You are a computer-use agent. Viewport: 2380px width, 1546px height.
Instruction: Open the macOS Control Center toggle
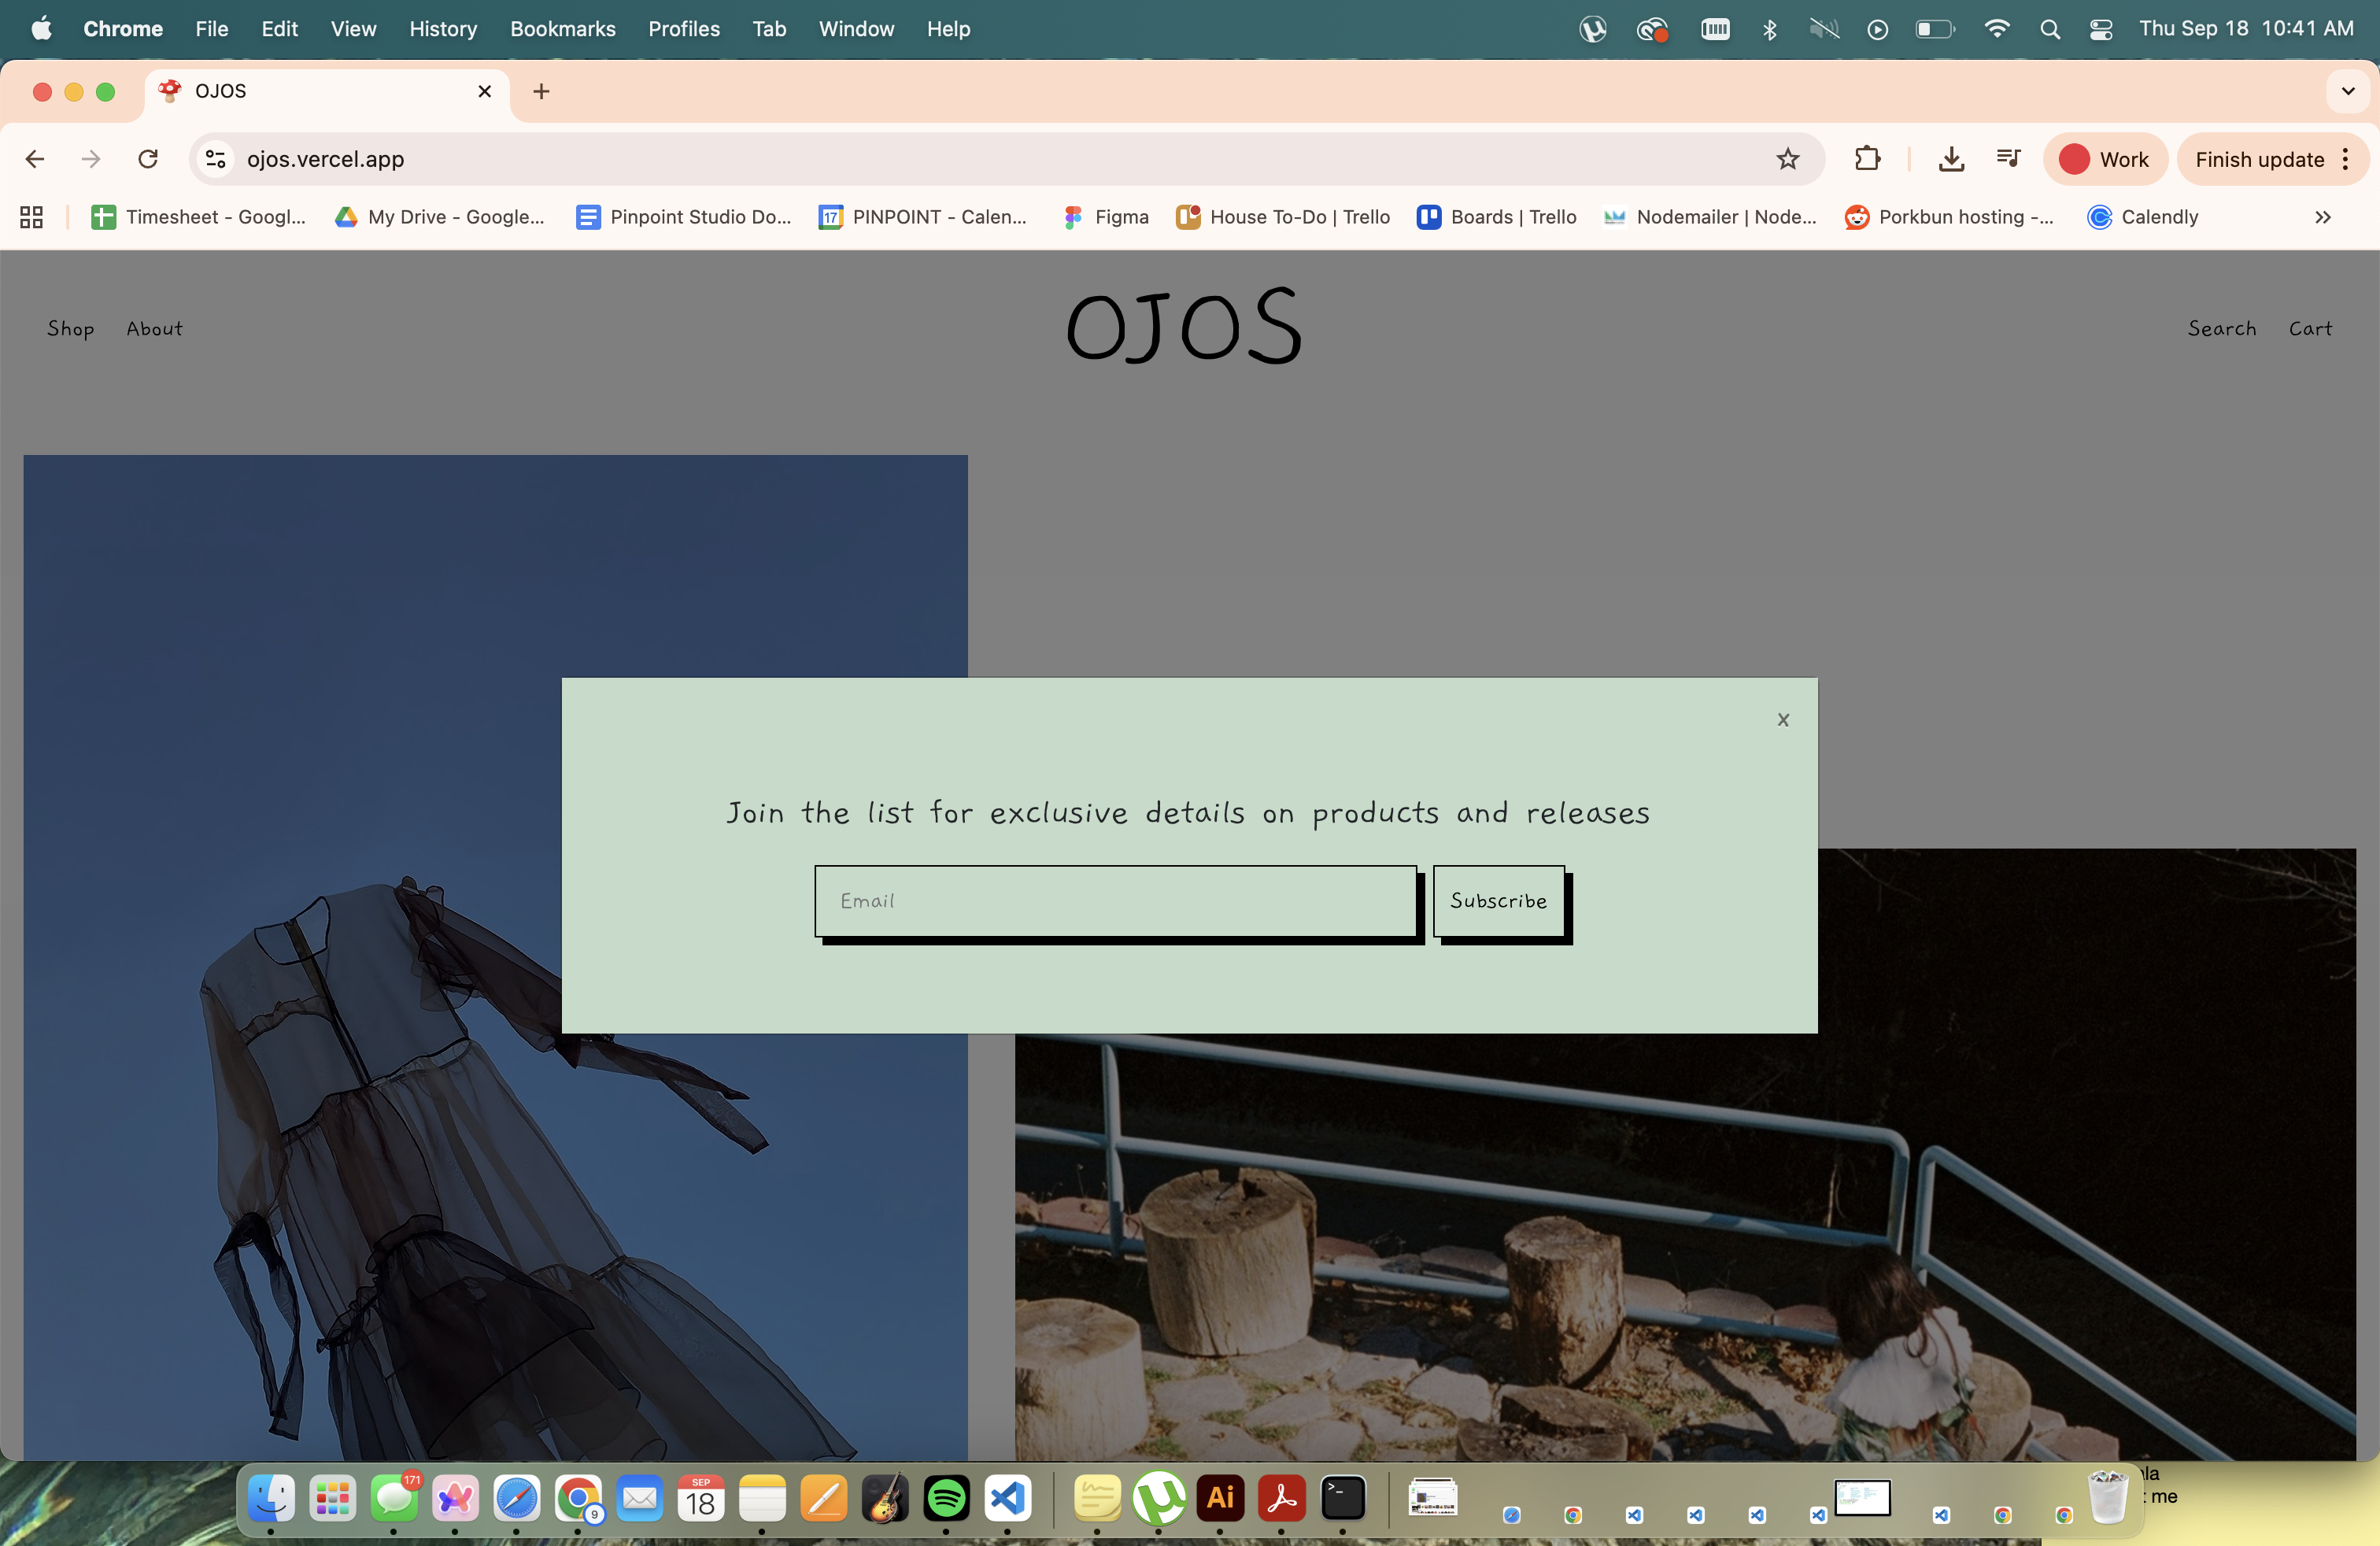click(2100, 29)
